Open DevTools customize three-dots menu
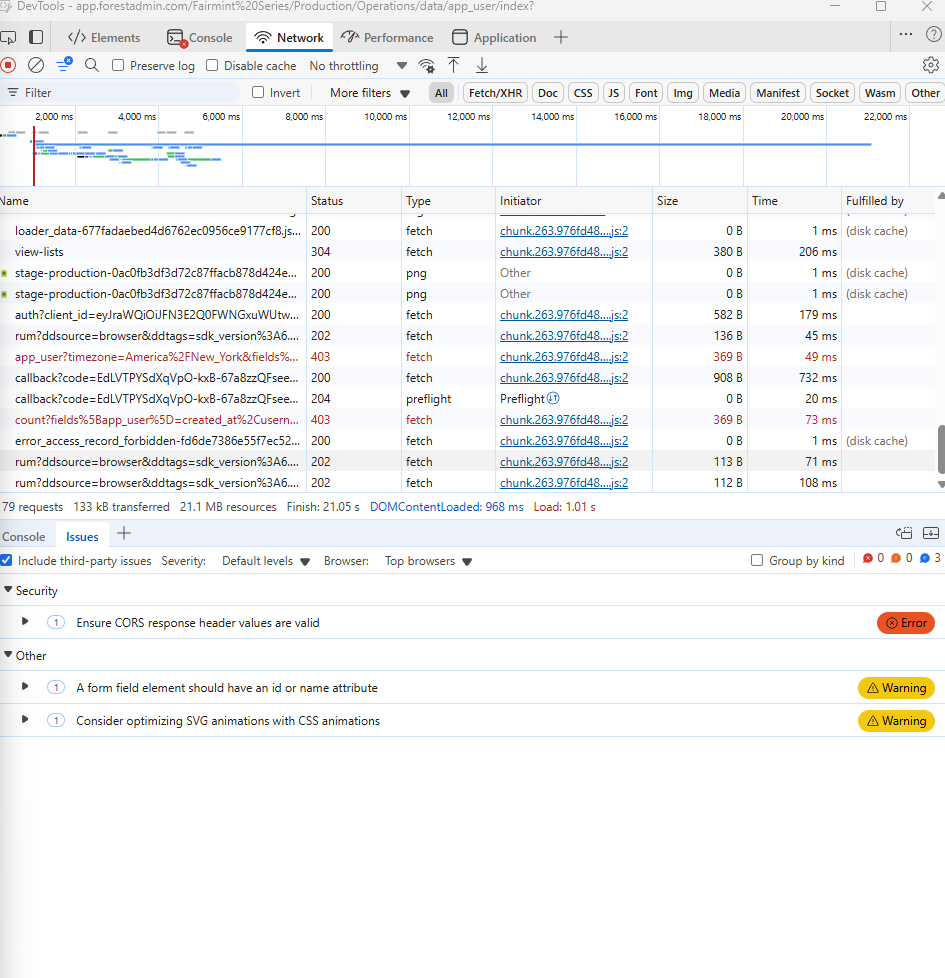The image size is (945, 978). coord(906,35)
